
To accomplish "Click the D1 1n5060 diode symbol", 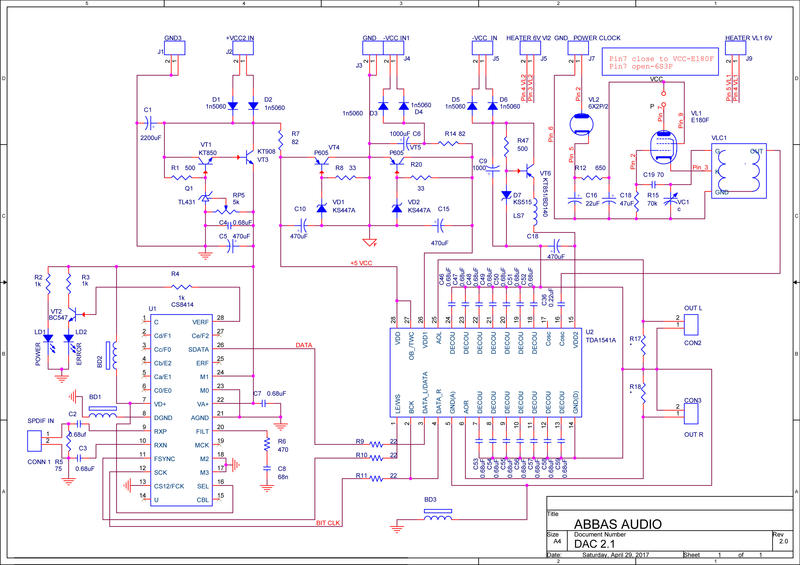I will pyautogui.click(x=233, y=106).
